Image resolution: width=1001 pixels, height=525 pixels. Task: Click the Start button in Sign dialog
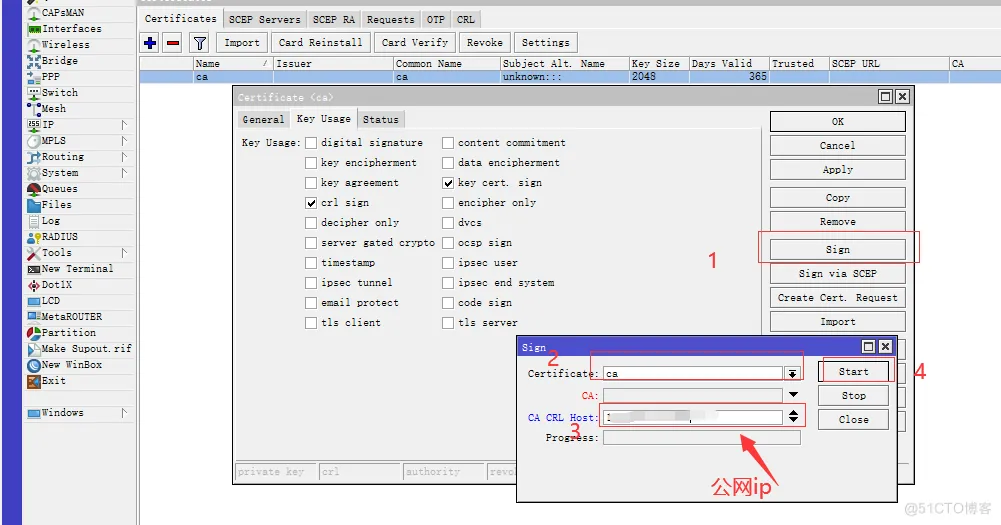(853, 372)
